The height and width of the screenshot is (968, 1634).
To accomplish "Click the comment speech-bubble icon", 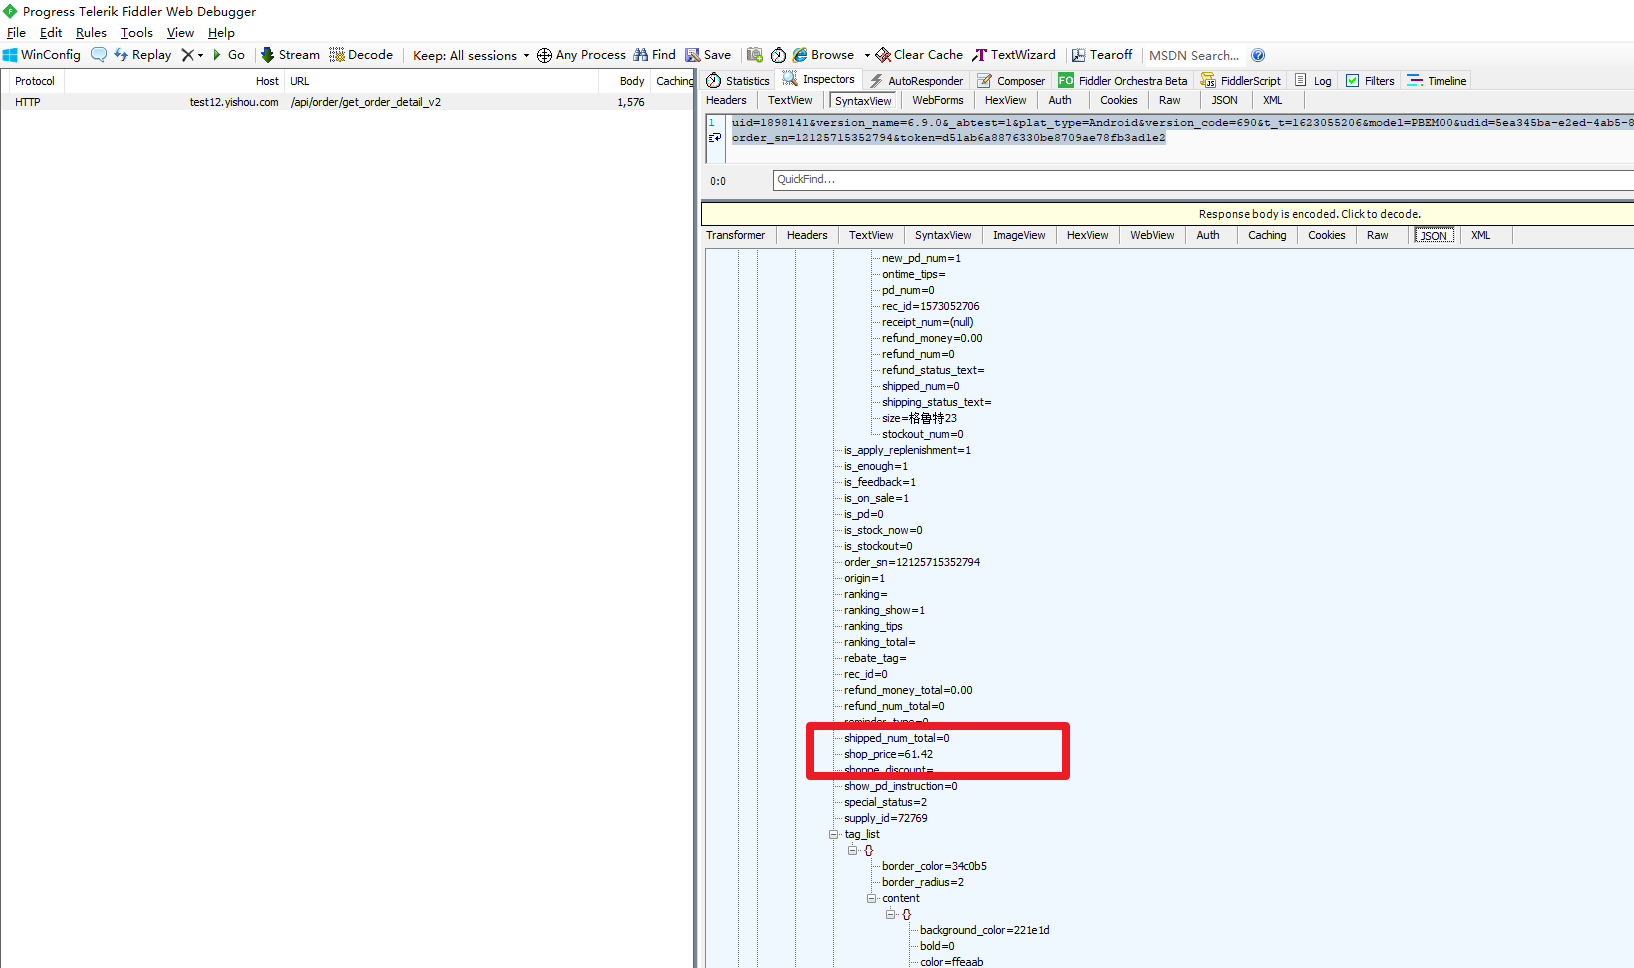I will coord(99,55).
